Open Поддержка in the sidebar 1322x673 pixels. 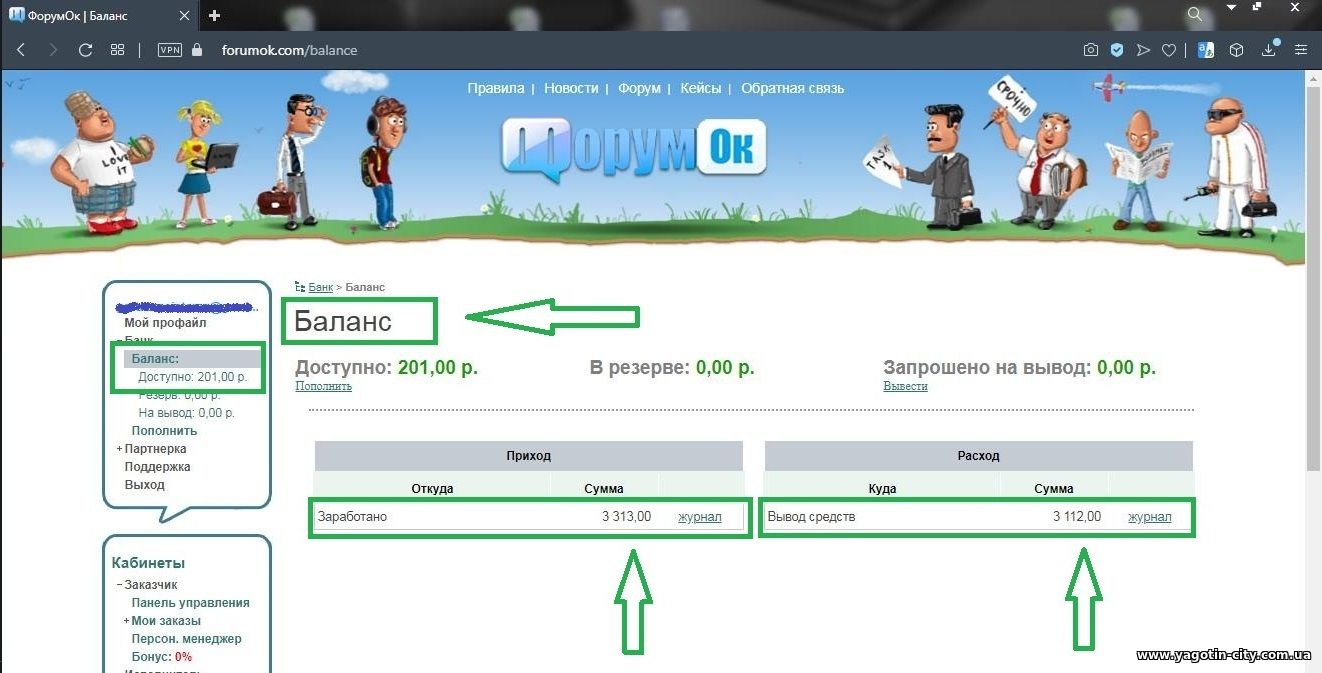157,467
